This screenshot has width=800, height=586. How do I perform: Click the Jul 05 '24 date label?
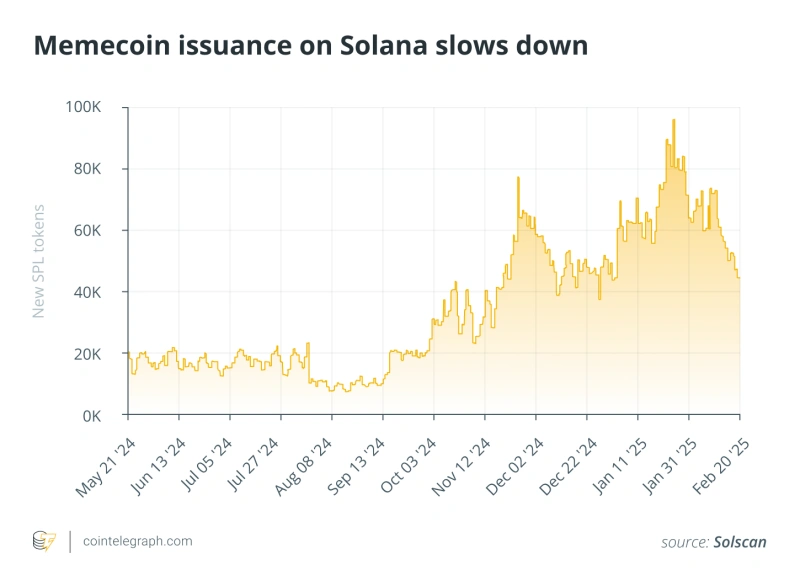pos(207,465)
